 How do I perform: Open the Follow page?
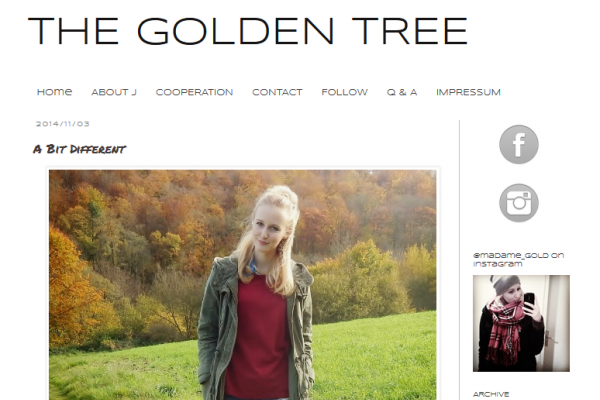click(x=344, y=92)
